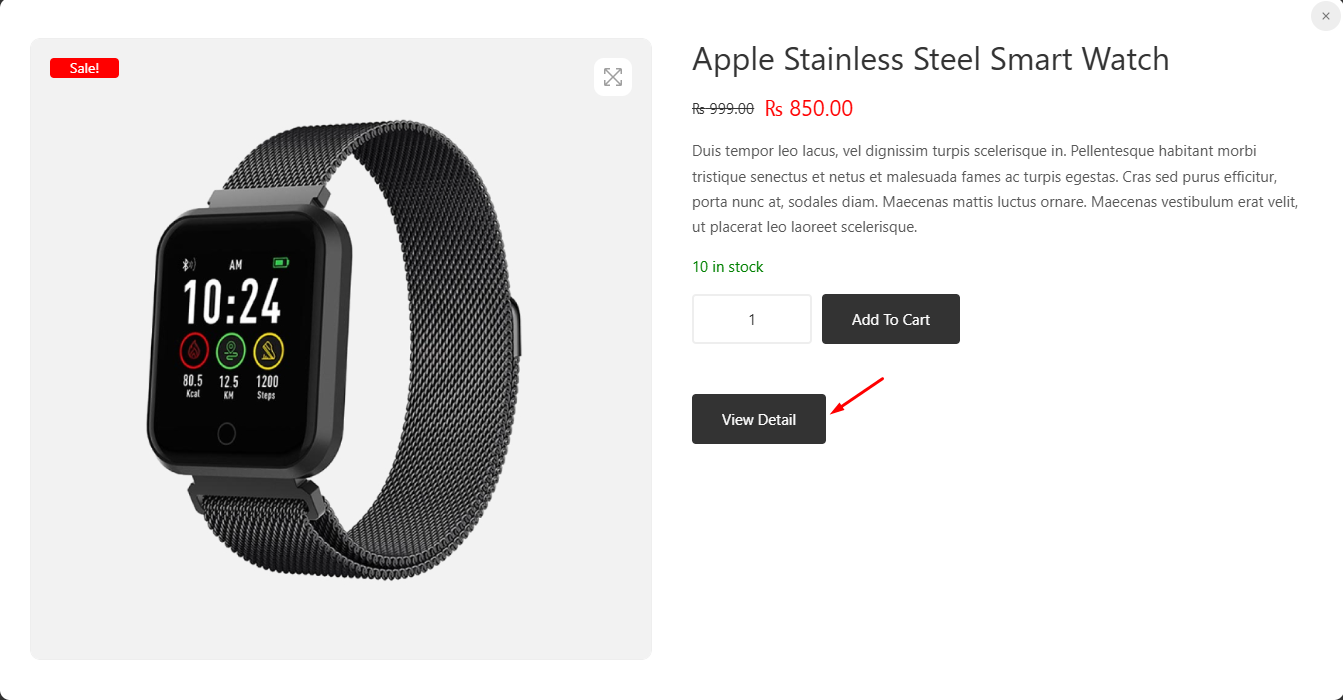Click the round home button on watch
Screen dimensions: 1343x700
[x=226, y=433]
